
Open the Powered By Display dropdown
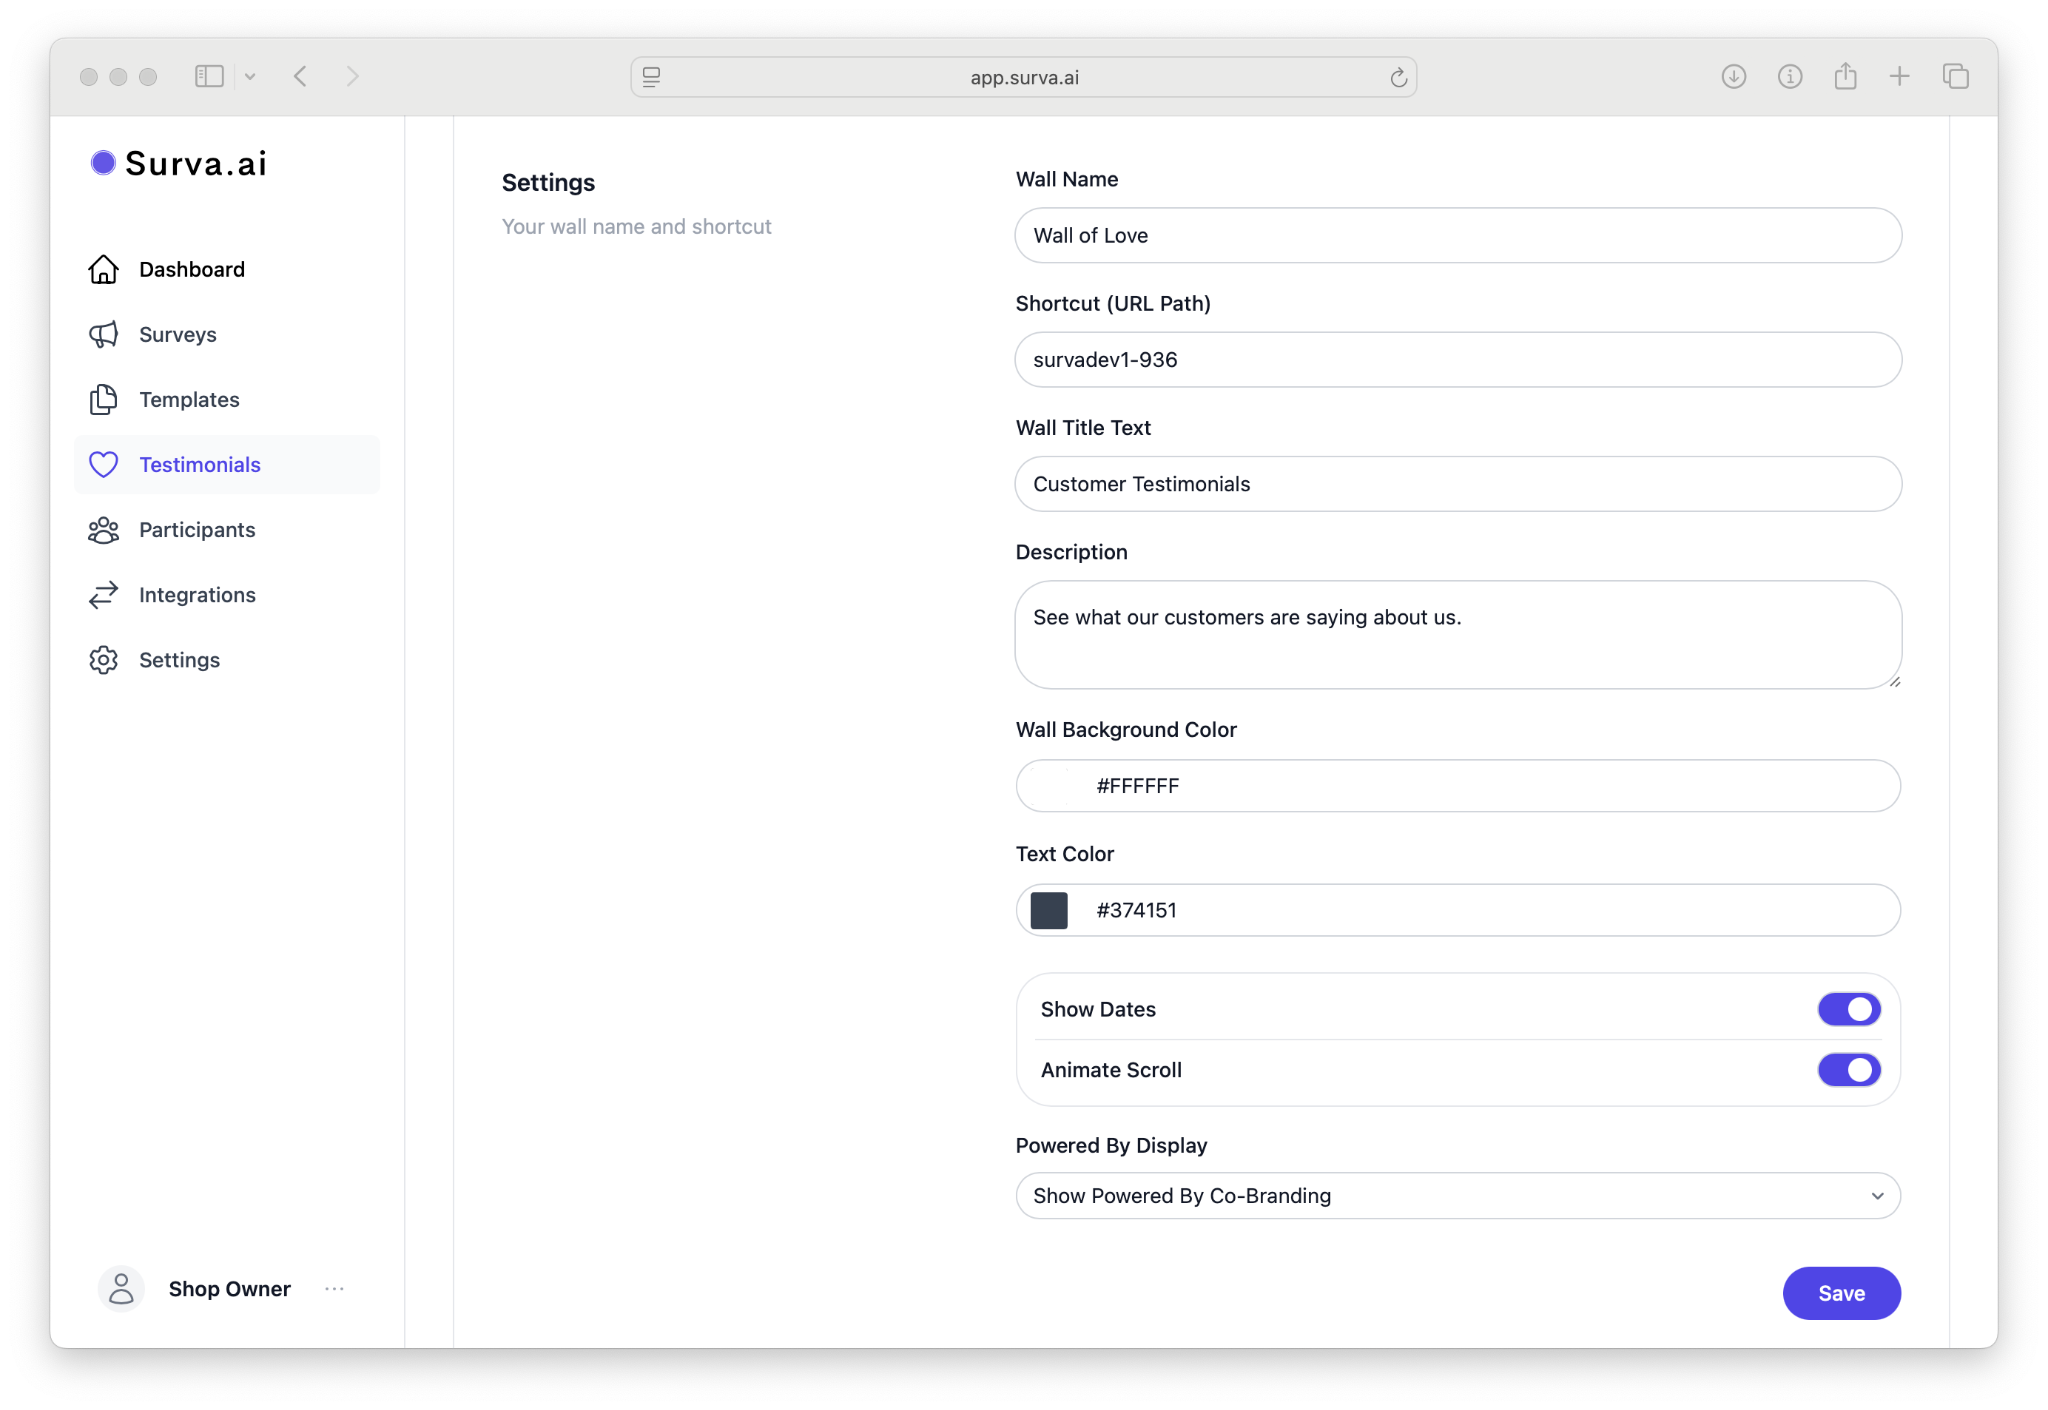pos(1457,1195)
